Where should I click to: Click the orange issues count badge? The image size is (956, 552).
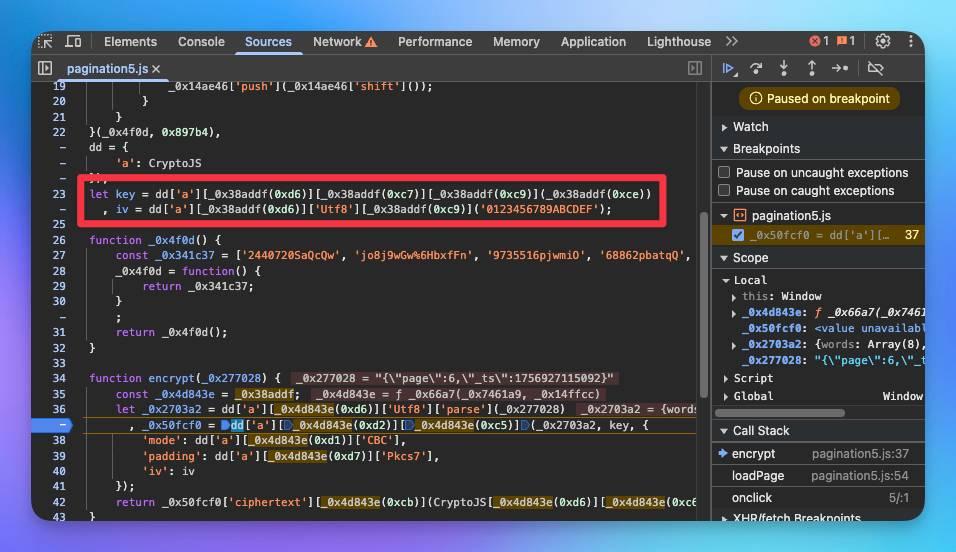pyautogui.click(x=846, y=41)
